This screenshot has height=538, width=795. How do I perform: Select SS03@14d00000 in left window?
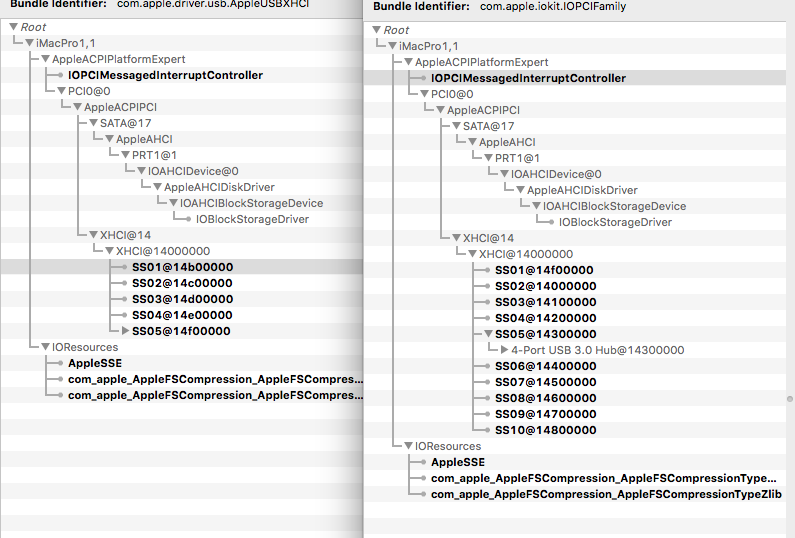(183, 299)
